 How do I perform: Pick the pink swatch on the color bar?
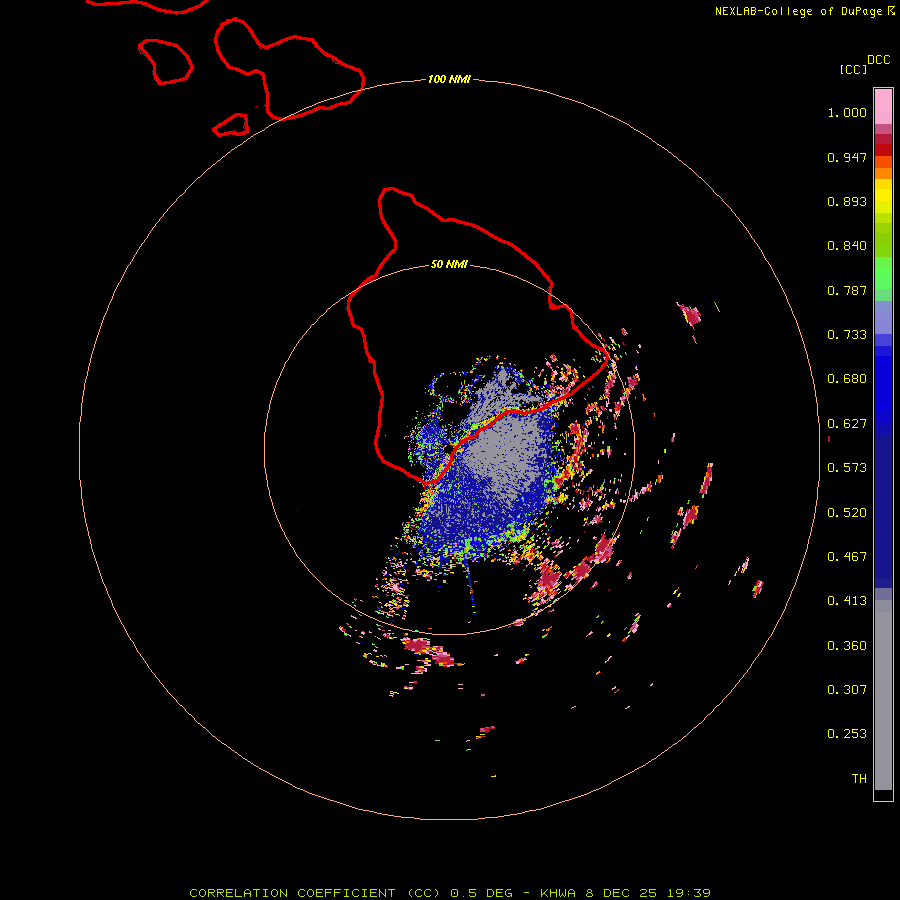point(883,107)
